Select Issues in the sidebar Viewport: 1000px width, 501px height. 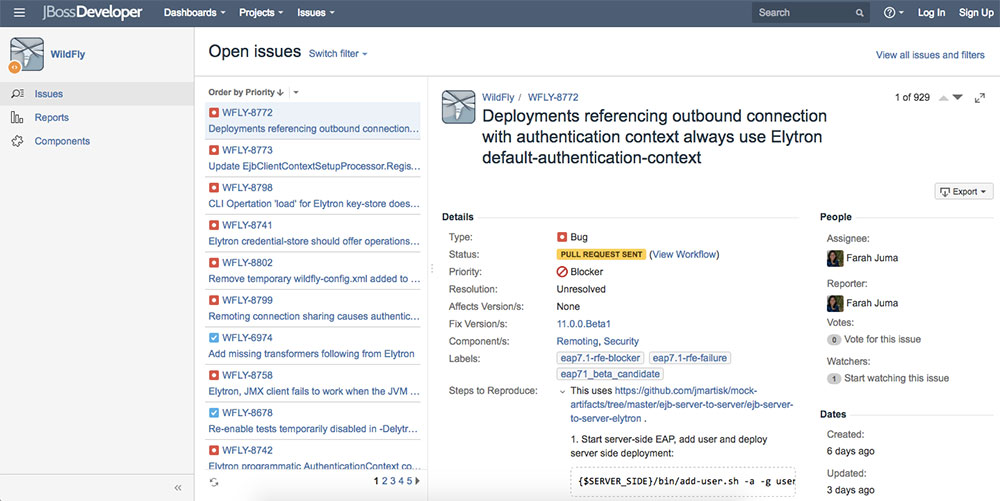point(48,94)
